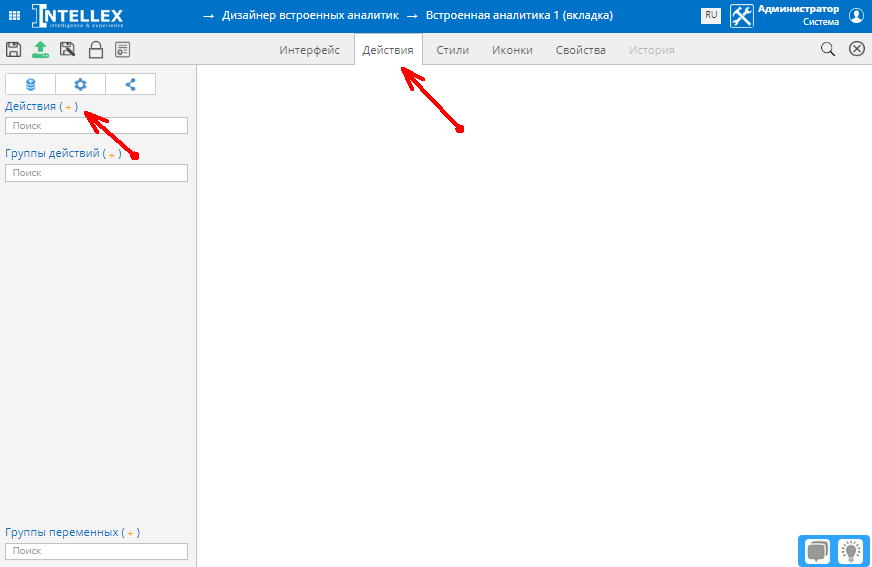Screen dimensions: 872x567
Task: Open the Стили tab
Action: pos(453,50)
